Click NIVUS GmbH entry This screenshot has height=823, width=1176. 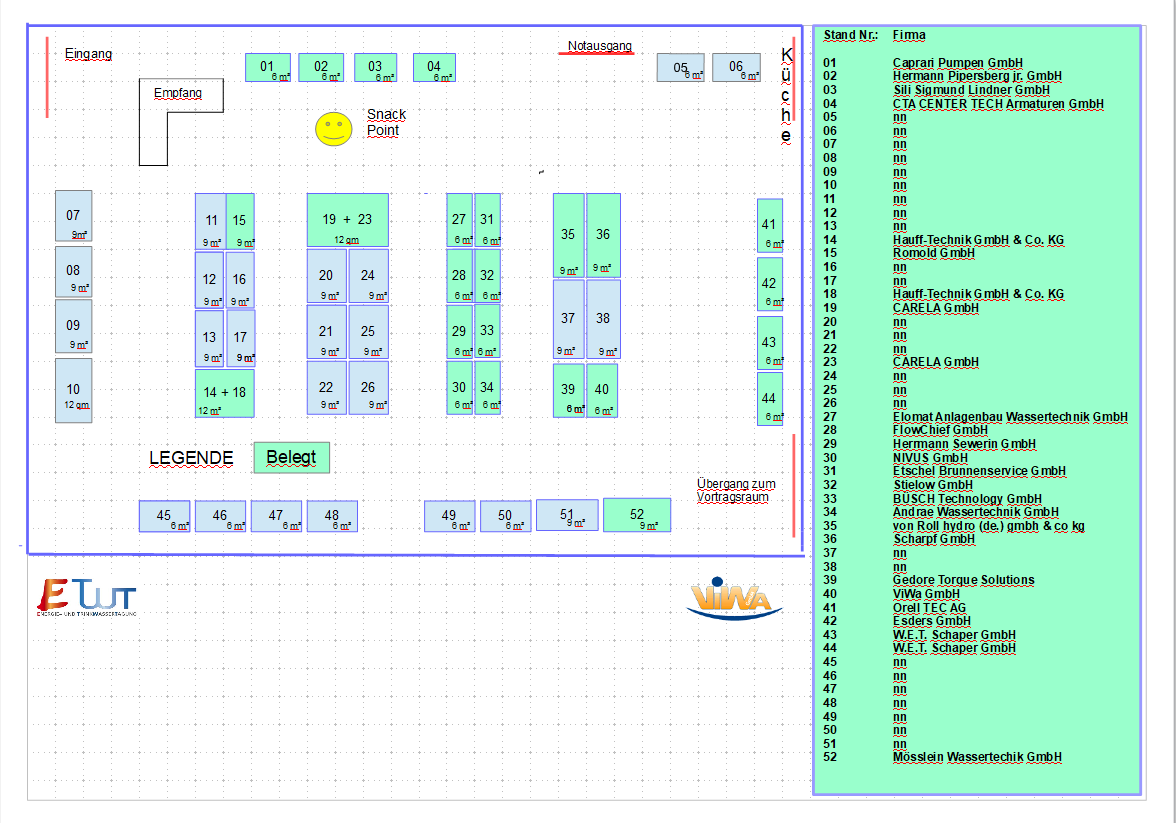[930, 458]
